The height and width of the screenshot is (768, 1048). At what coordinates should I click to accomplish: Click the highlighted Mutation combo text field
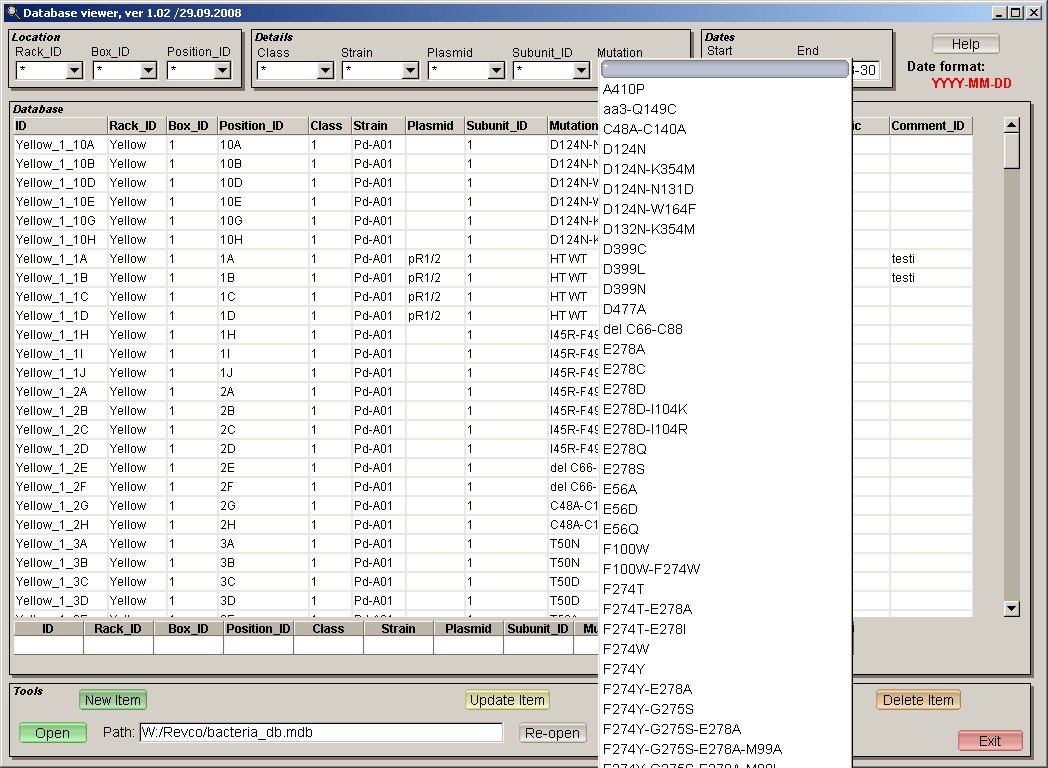725,69
